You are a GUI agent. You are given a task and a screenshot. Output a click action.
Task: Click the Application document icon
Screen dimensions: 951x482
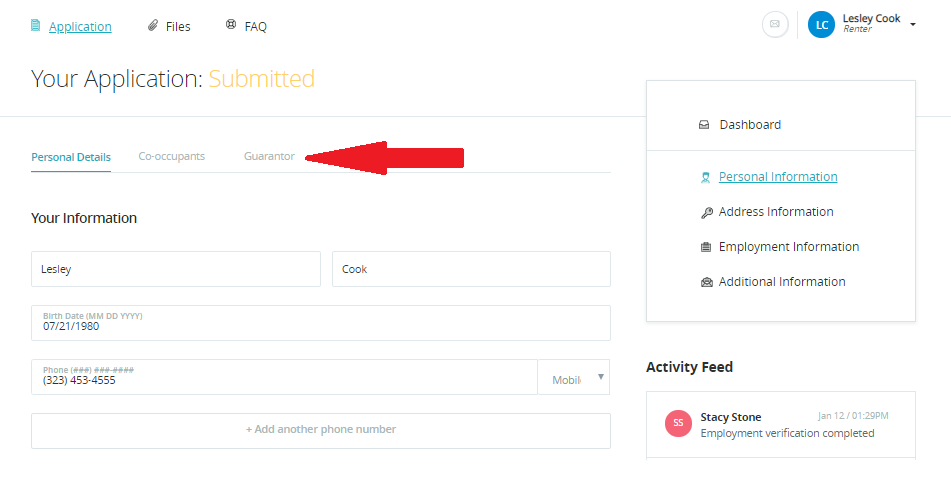coord(36,26)
